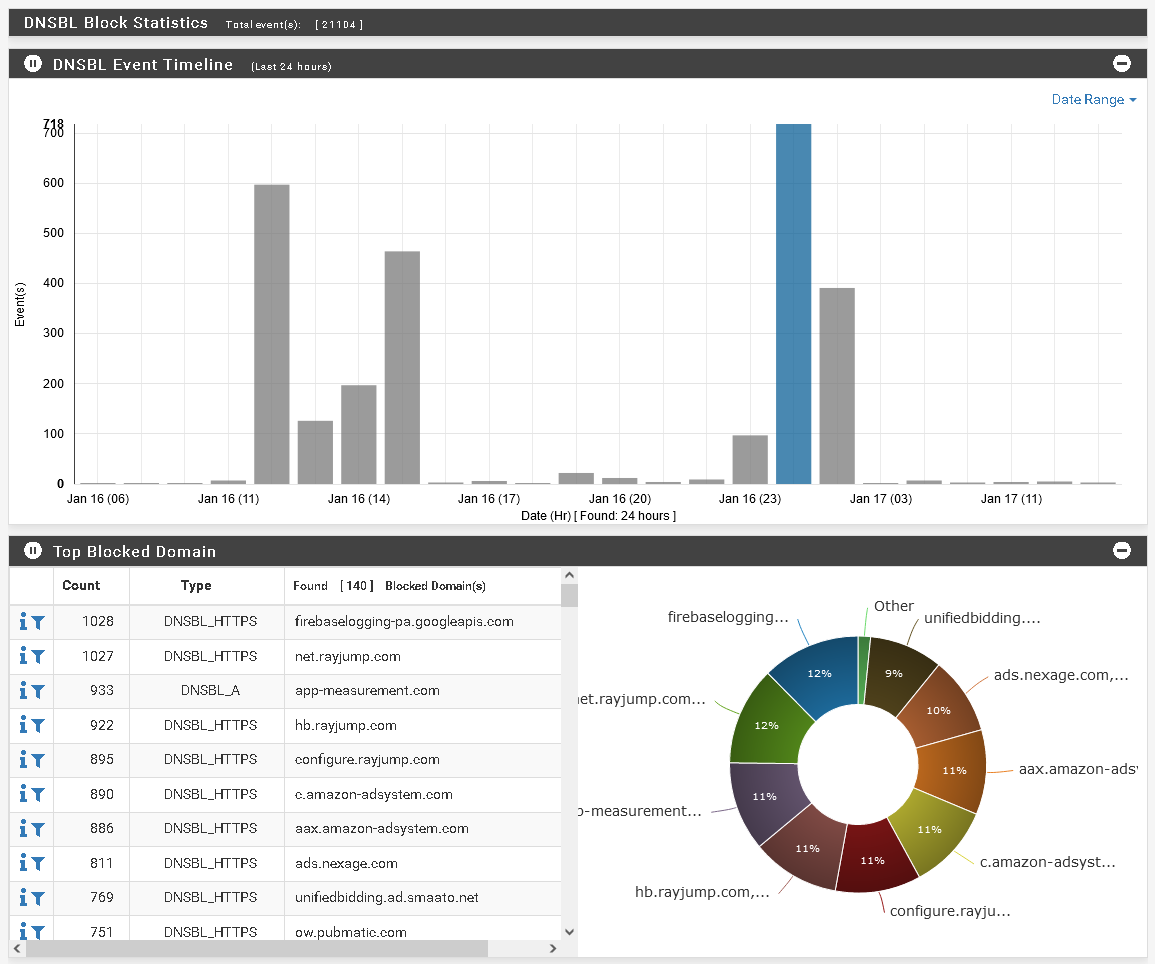
Task: Click the c.amazon-adsyst… pie label
Action: click(1047, 862)
